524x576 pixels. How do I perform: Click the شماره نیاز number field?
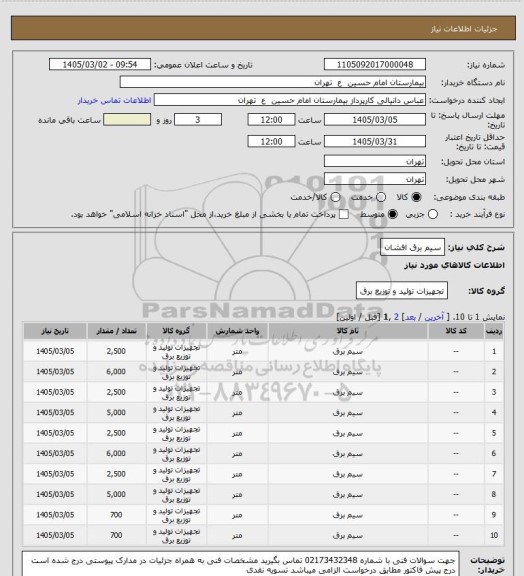tap(375, 64)
